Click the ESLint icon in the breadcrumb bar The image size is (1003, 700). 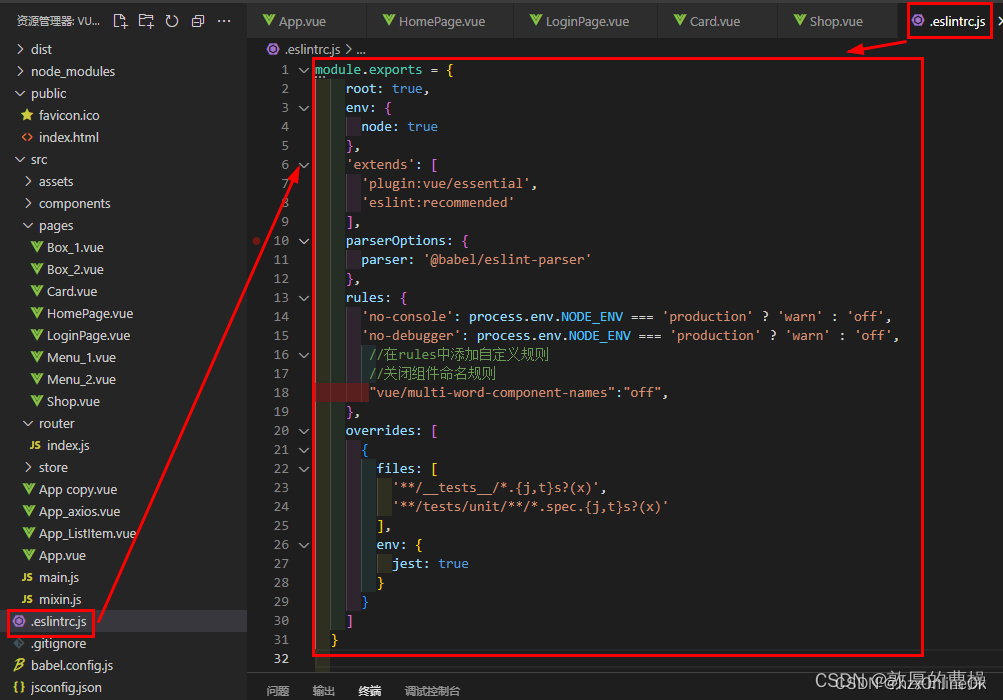(x=273, y=48)
